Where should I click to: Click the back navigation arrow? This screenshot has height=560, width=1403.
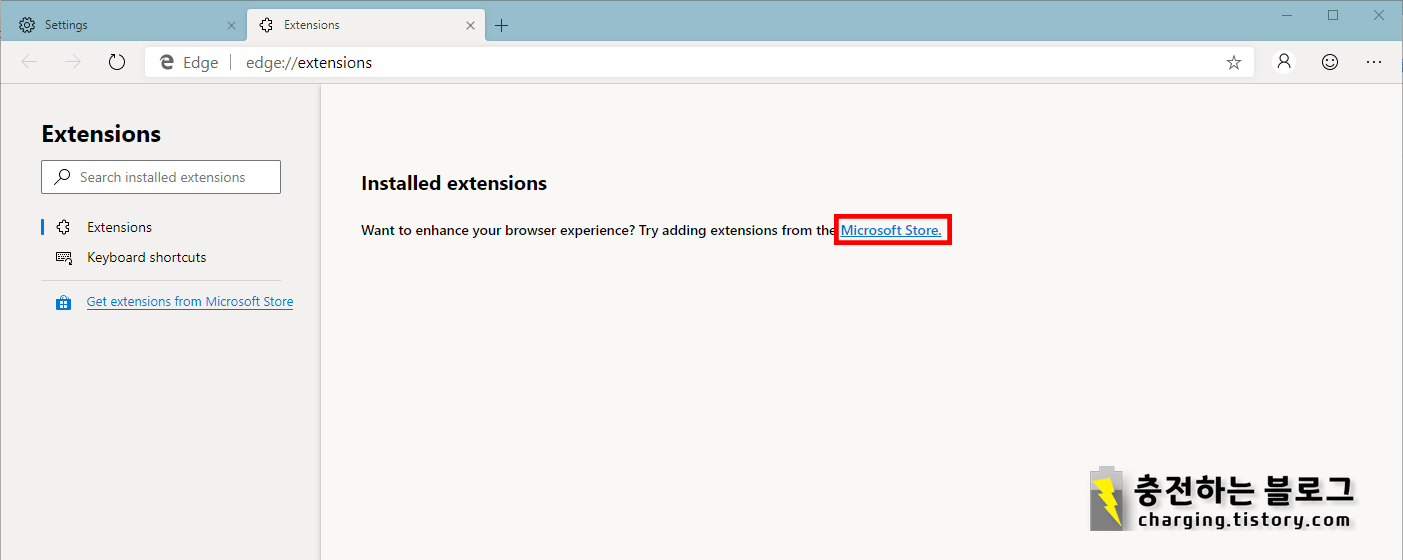(29, 62)
